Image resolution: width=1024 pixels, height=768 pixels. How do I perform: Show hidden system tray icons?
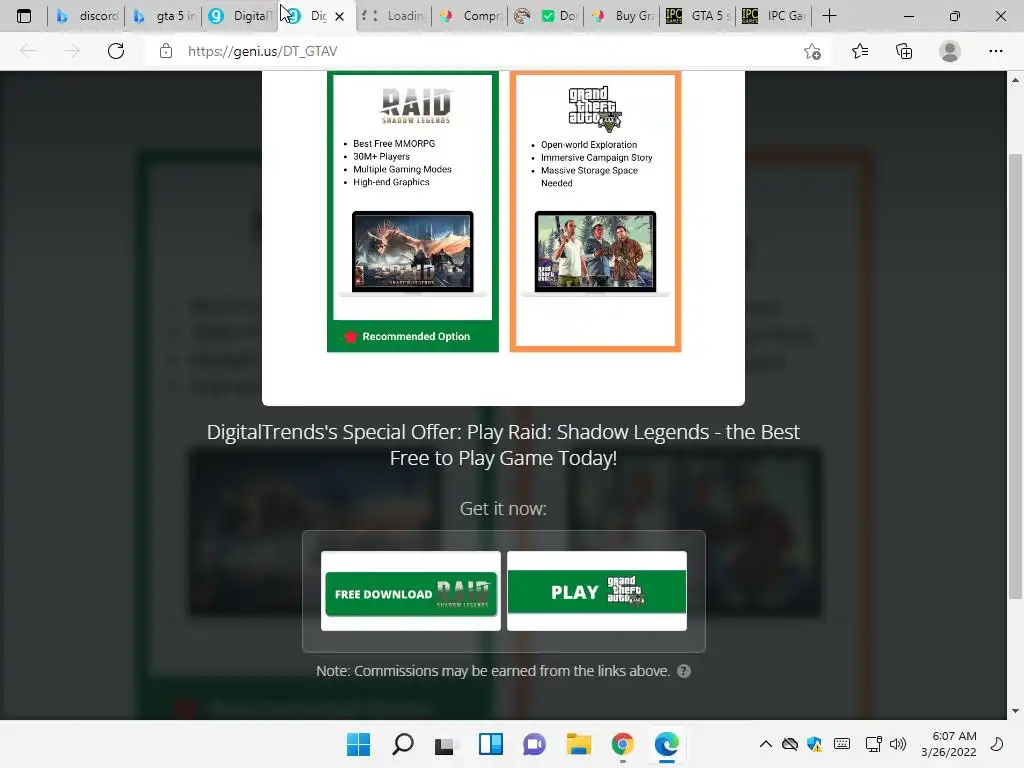pos(765,744)
